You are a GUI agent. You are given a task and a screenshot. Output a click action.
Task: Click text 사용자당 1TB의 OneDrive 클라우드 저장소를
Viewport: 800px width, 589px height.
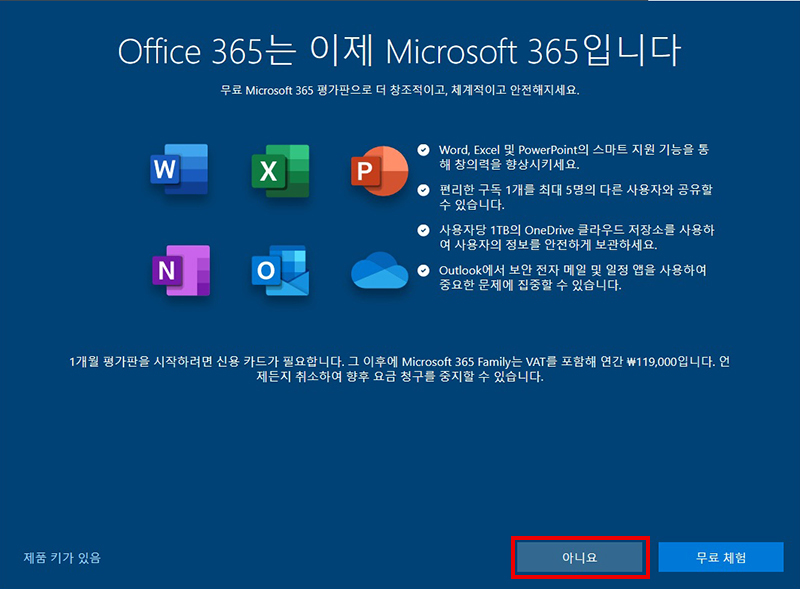[577, 237]
